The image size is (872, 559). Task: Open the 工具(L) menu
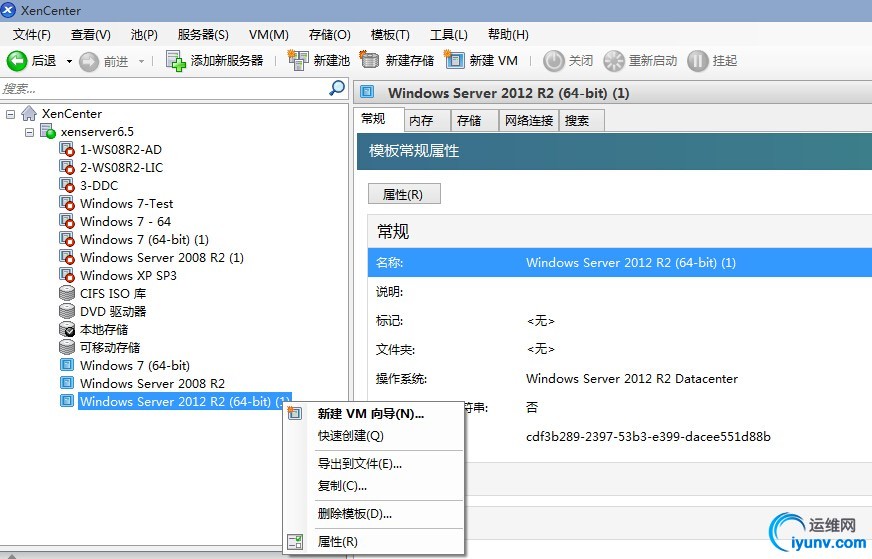coord(449,34)
